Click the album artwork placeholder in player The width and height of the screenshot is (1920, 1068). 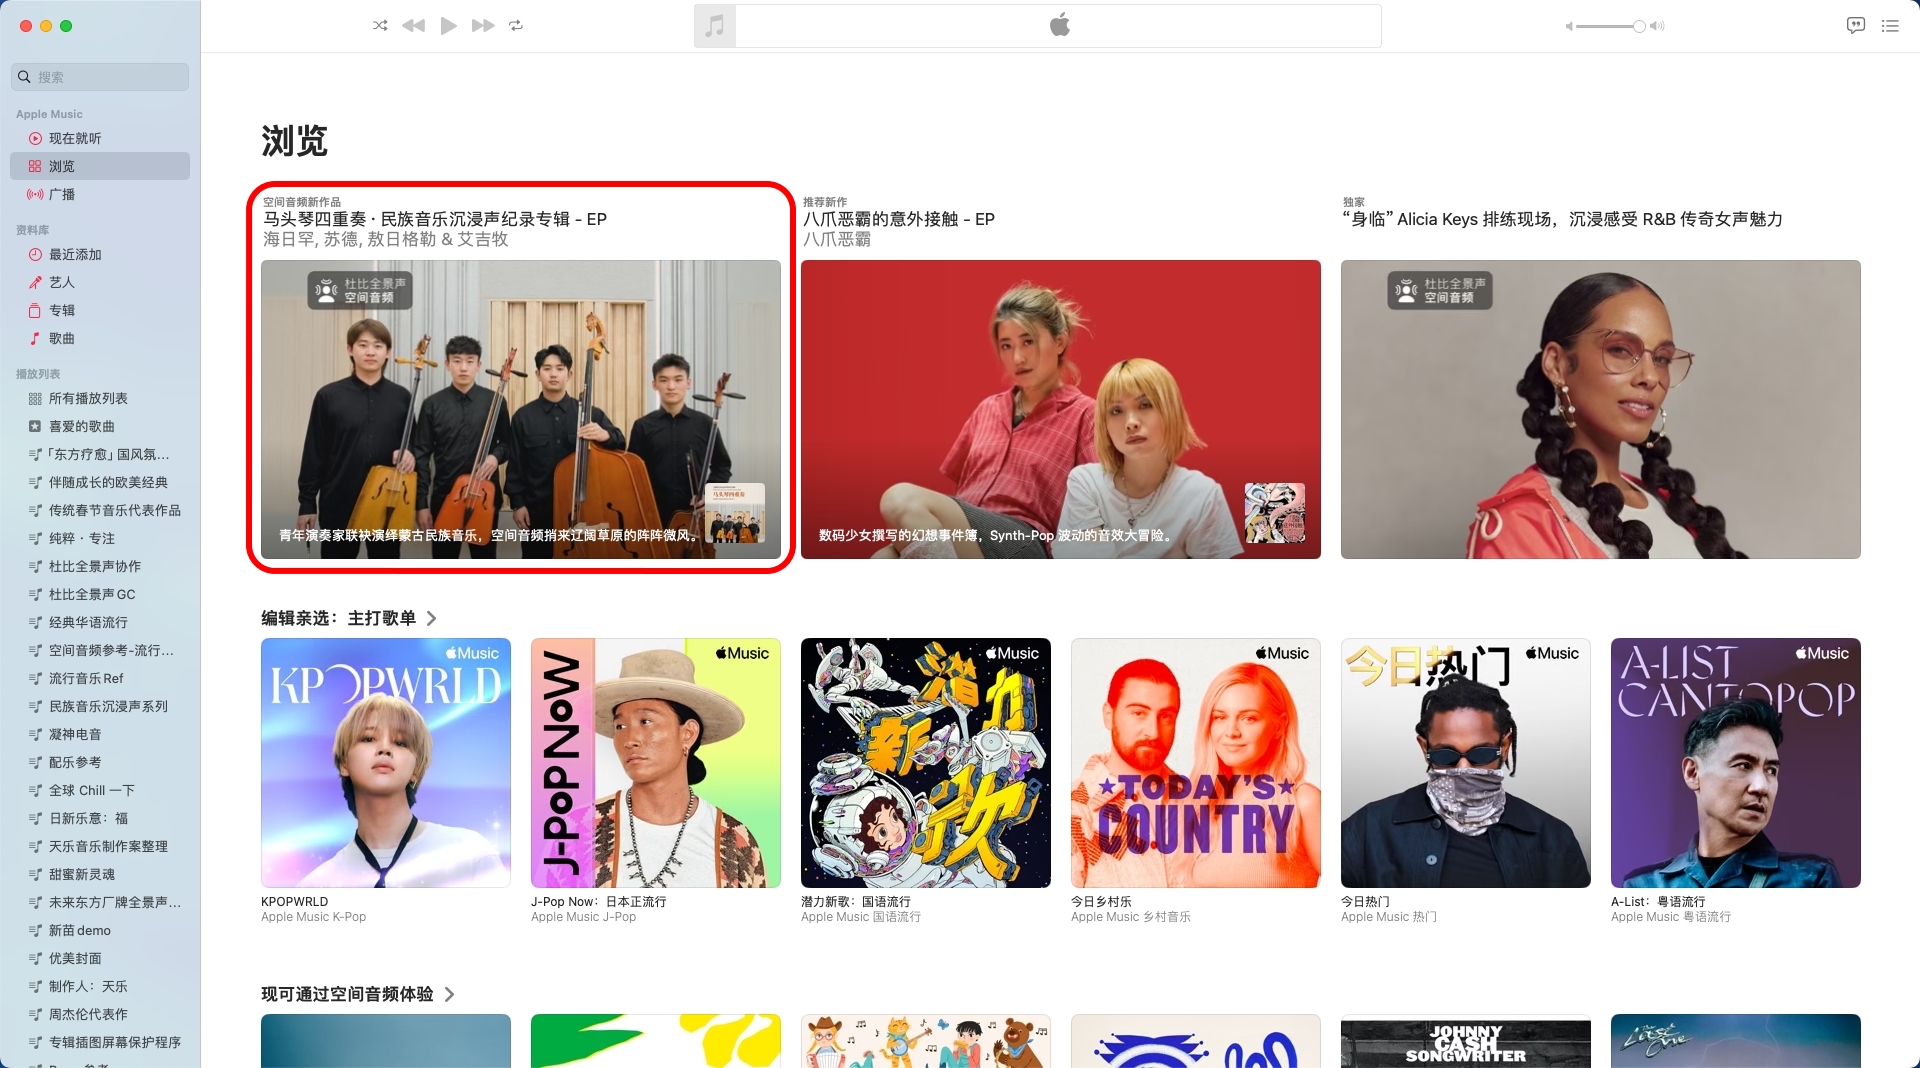(x=715, y=26)
